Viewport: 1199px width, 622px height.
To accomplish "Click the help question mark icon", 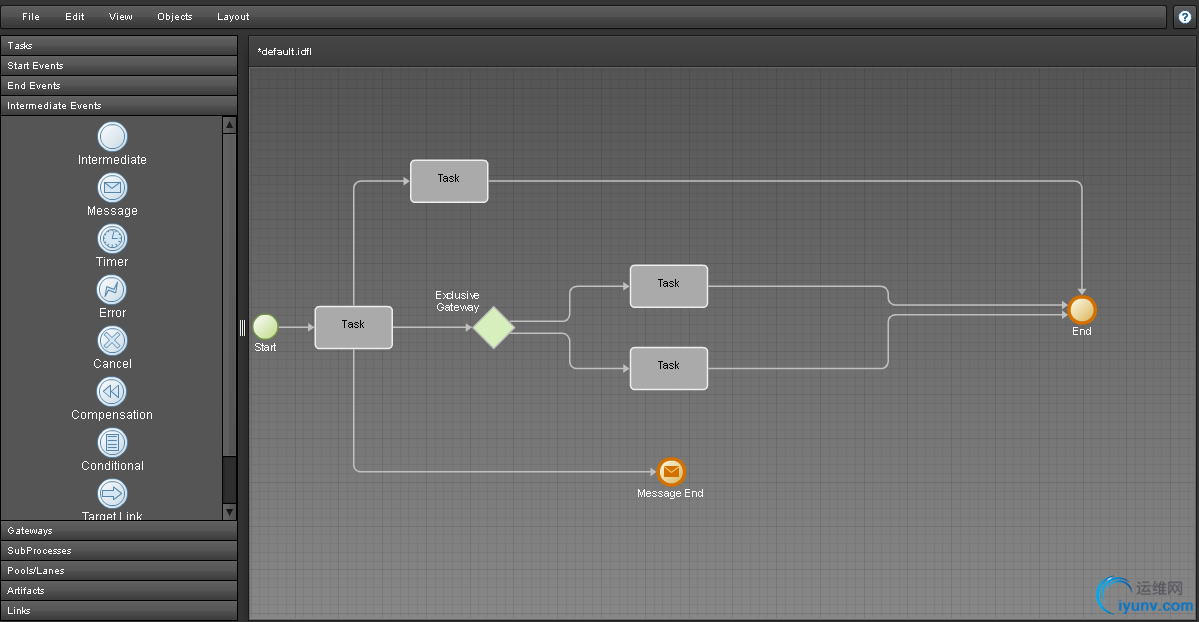I will point(1184,17).
